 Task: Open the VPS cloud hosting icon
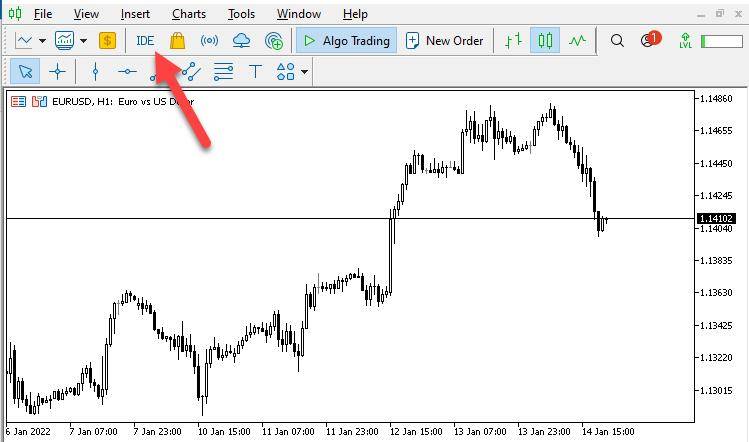click(x=241, y=41)
